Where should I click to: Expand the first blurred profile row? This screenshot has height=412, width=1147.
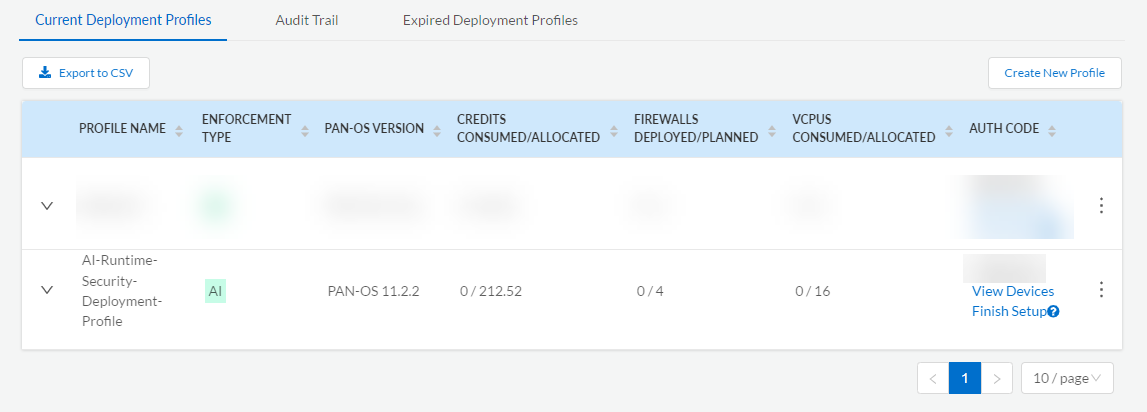coord(46,205)
